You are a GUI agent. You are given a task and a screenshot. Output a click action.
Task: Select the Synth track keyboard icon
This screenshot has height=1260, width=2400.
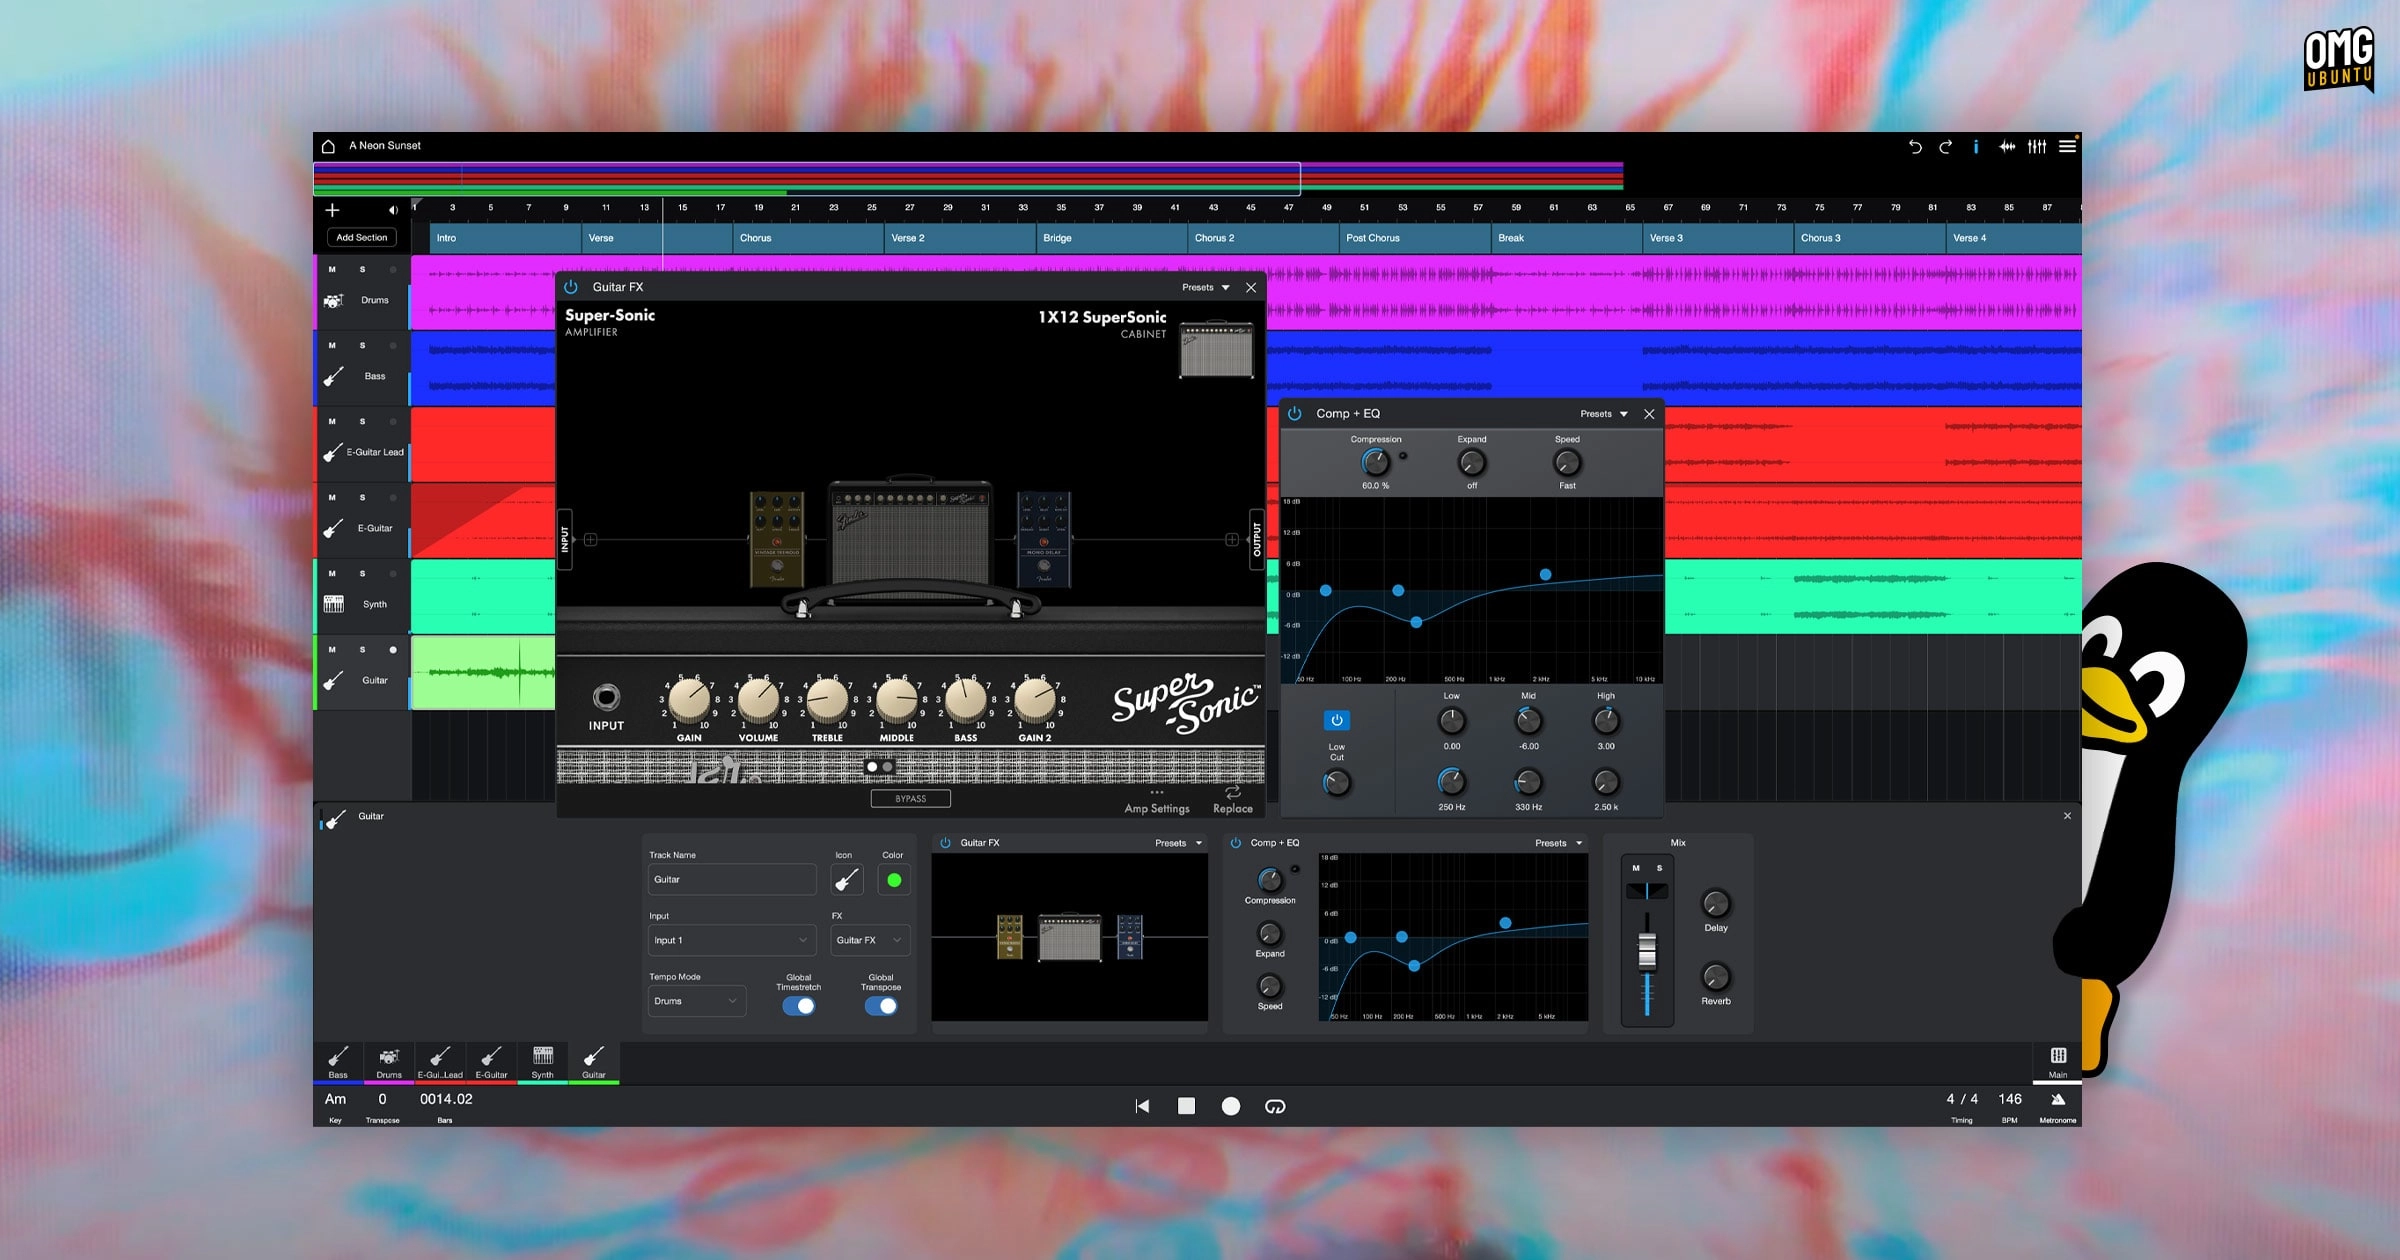334,604
